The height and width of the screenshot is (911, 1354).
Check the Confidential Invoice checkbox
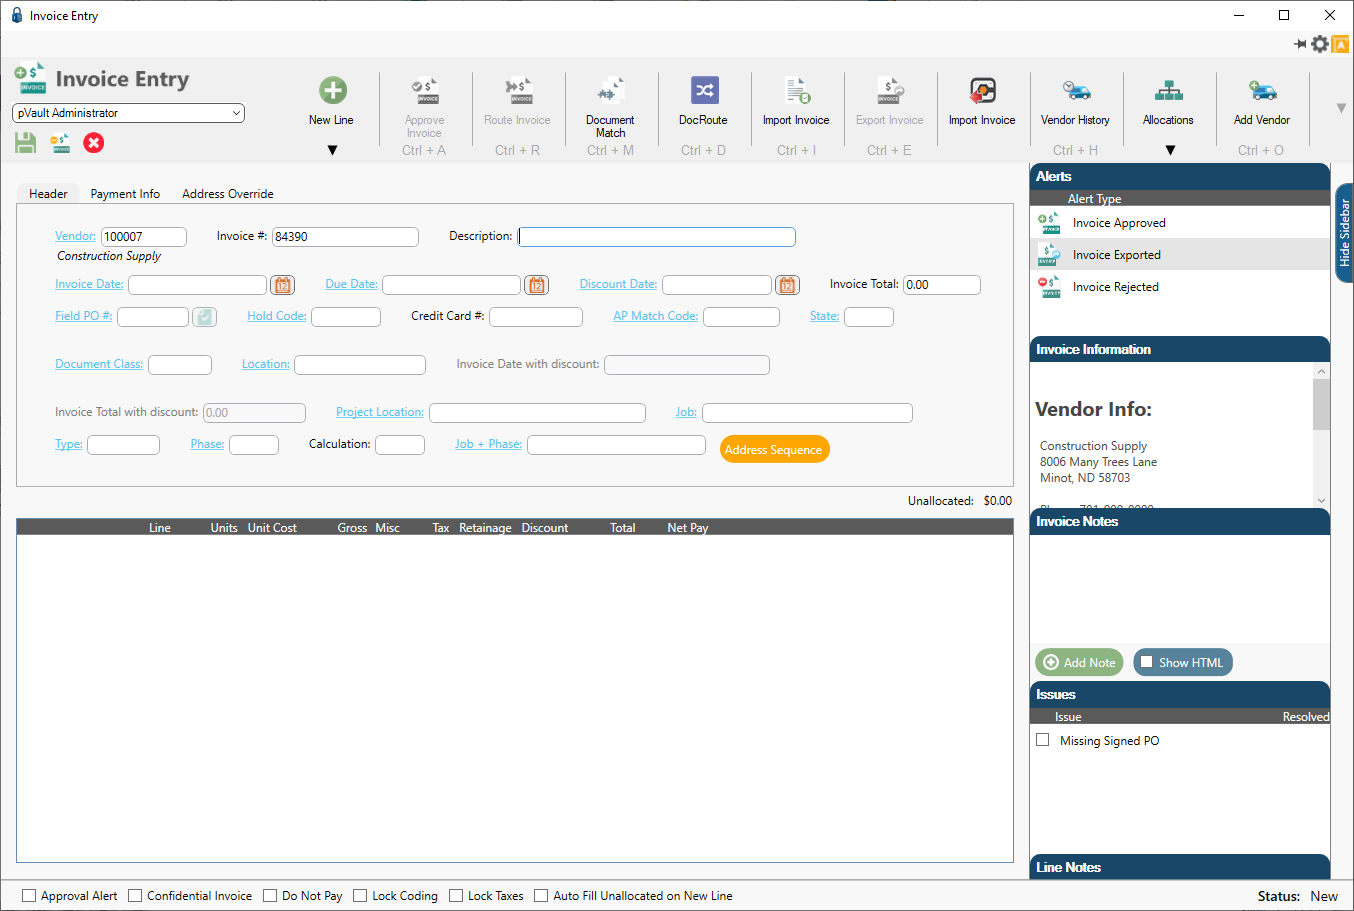click(135, 896)
